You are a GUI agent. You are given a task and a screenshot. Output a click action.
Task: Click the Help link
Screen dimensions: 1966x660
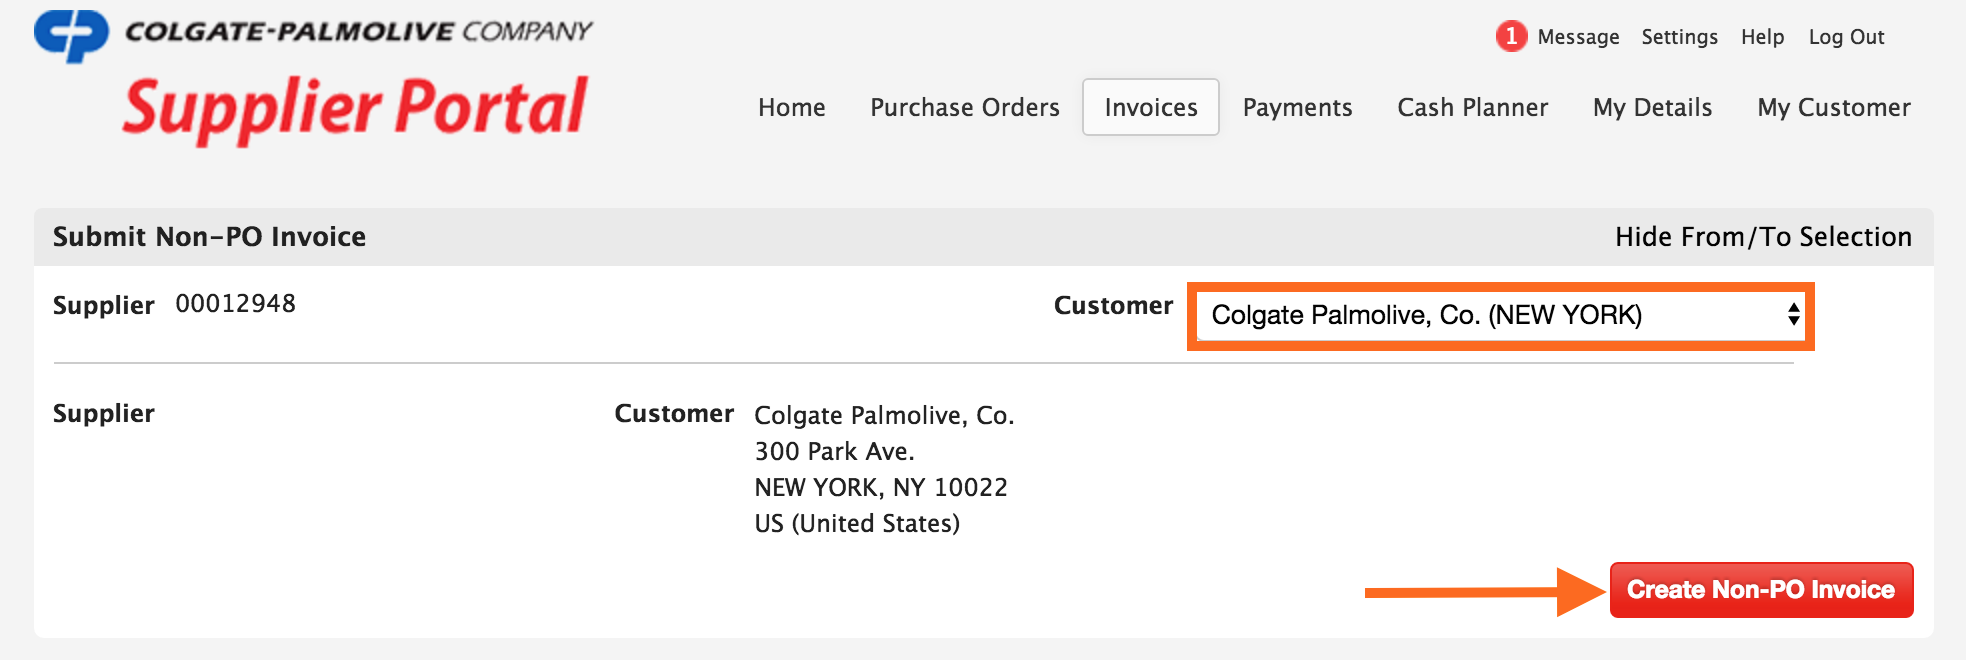1762,37
